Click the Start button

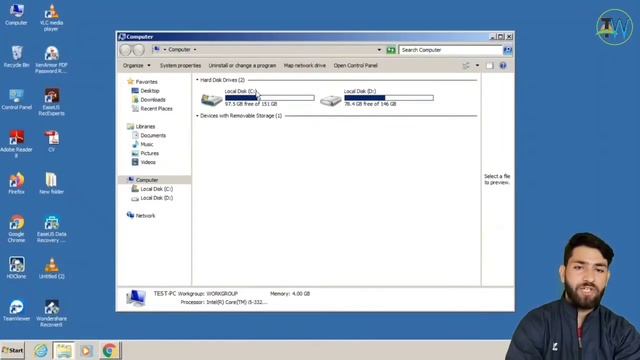(x=12, y=350)
